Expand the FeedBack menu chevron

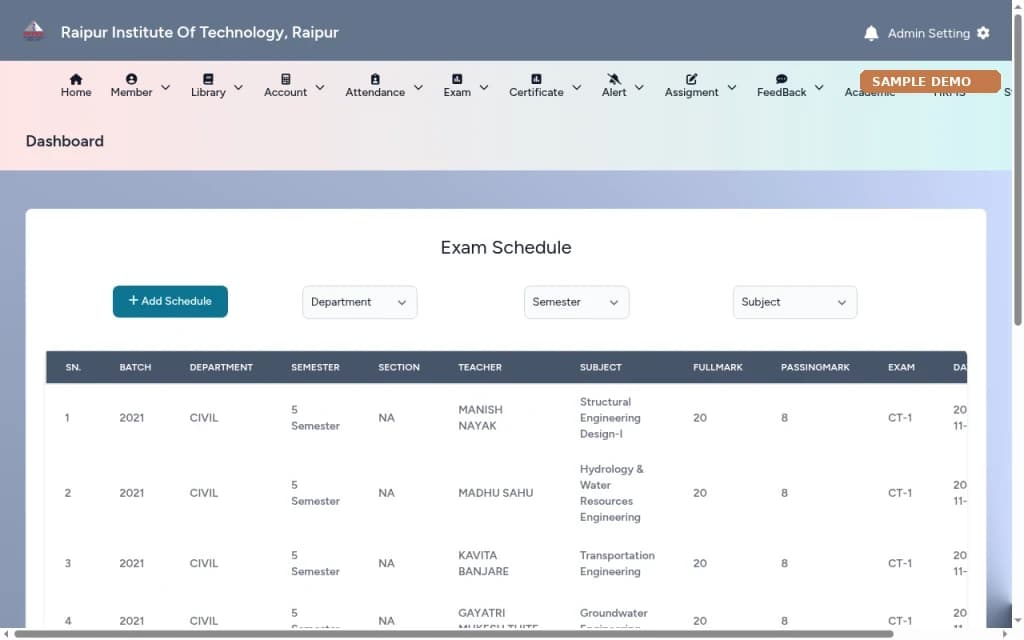[819, 87]
